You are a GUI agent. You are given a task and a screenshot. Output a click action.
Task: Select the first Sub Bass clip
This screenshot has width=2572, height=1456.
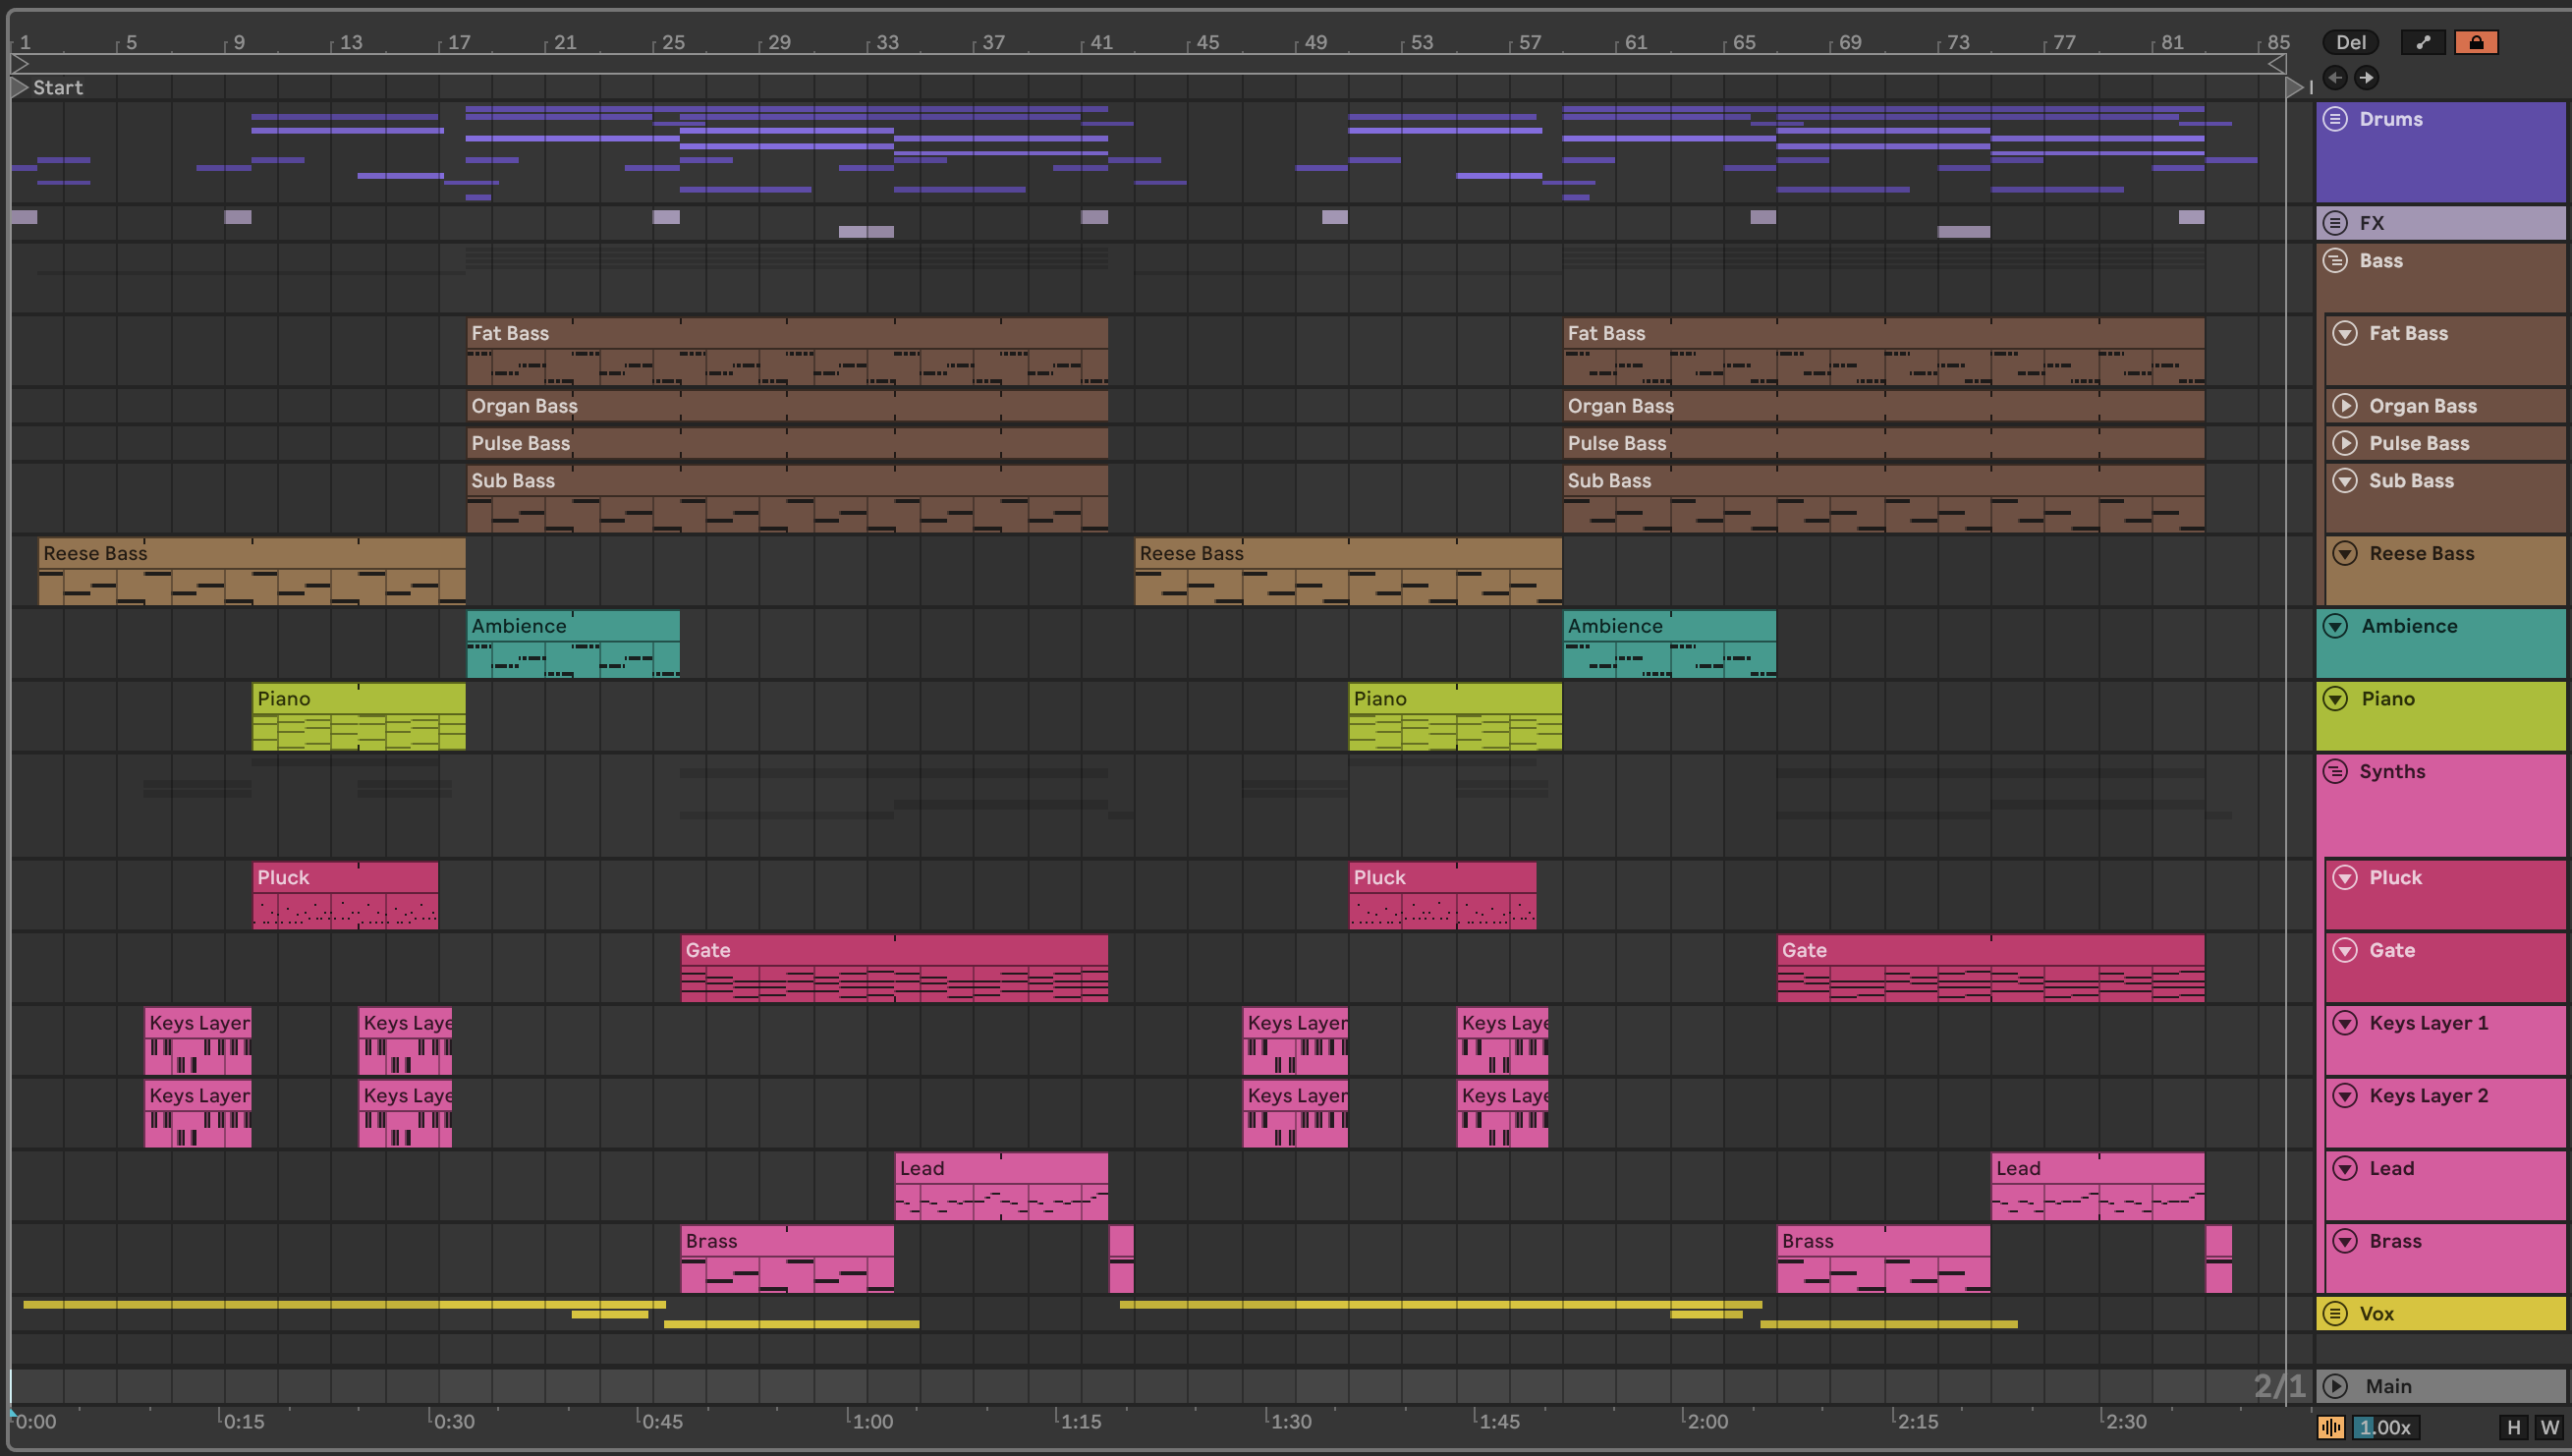(x=787, y=498)
